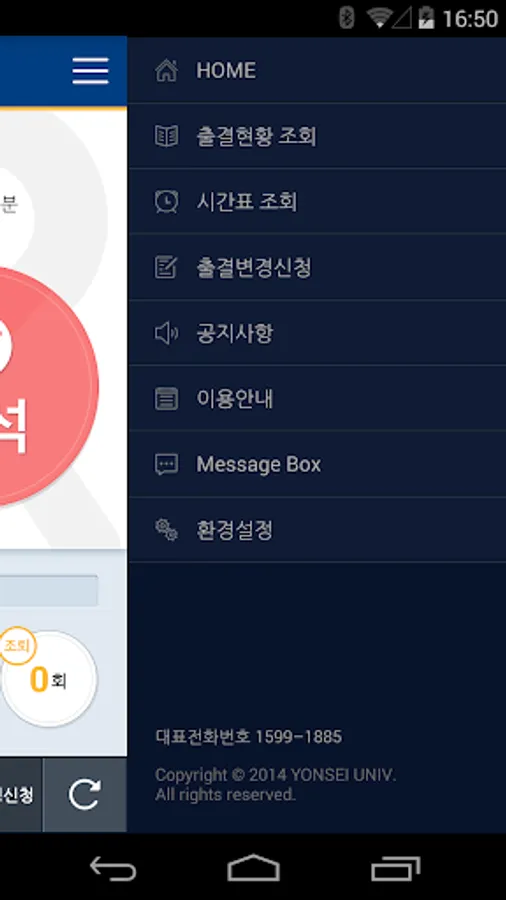Tap the circular refresh arrow button

click(x=85, y=795)
